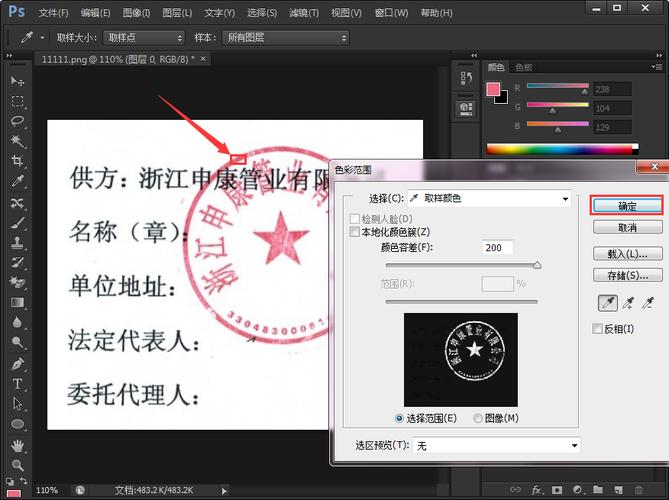Click the layer effects fx icon
Image resolution: width=669 pixels, height=500 pixels.
click(536, 490)
